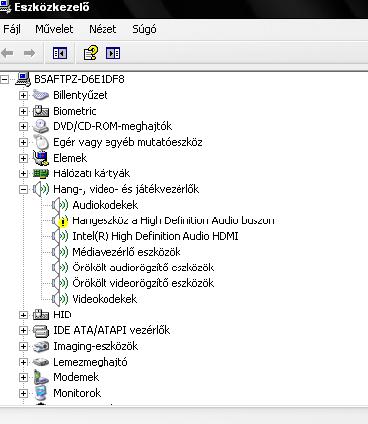Viewport: 368px width, 424px height.
Task: Select the Billentyűzet label
Action: coord(80,95)
